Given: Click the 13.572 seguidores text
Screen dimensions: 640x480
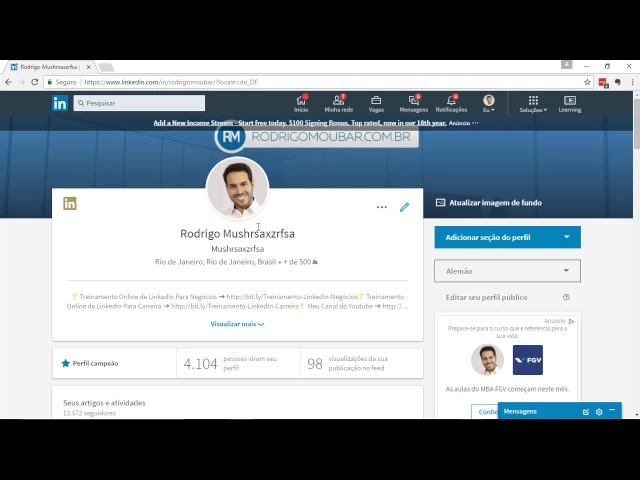Looking at the screenshot, I should pos(89,413).
